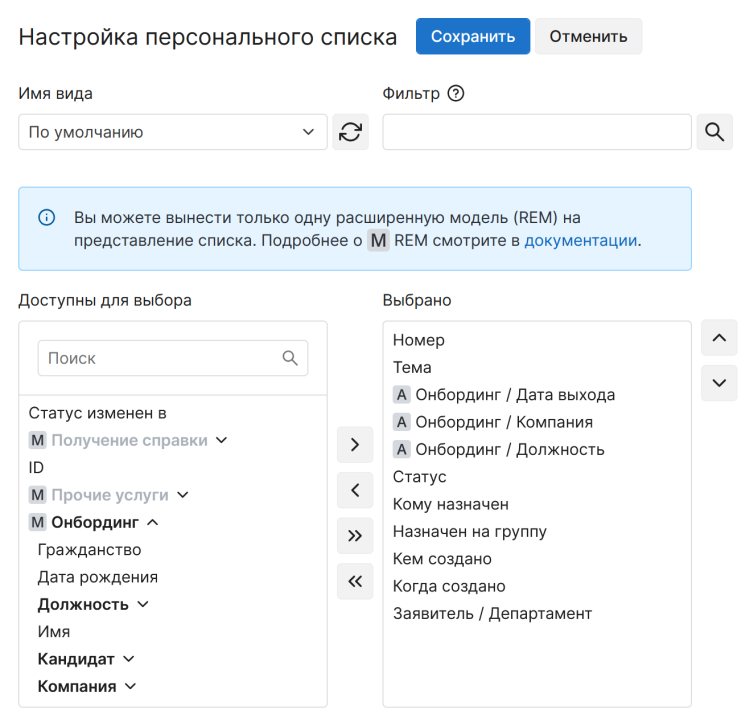Select Статус изменен в in available list
The width and height of the screenshot is (750, 722).
click(x=98, y=413)
